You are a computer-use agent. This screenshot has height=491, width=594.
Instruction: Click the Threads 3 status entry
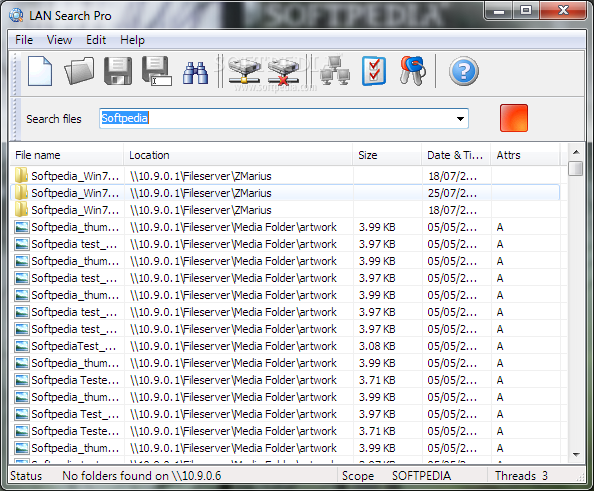click(521, 475)
